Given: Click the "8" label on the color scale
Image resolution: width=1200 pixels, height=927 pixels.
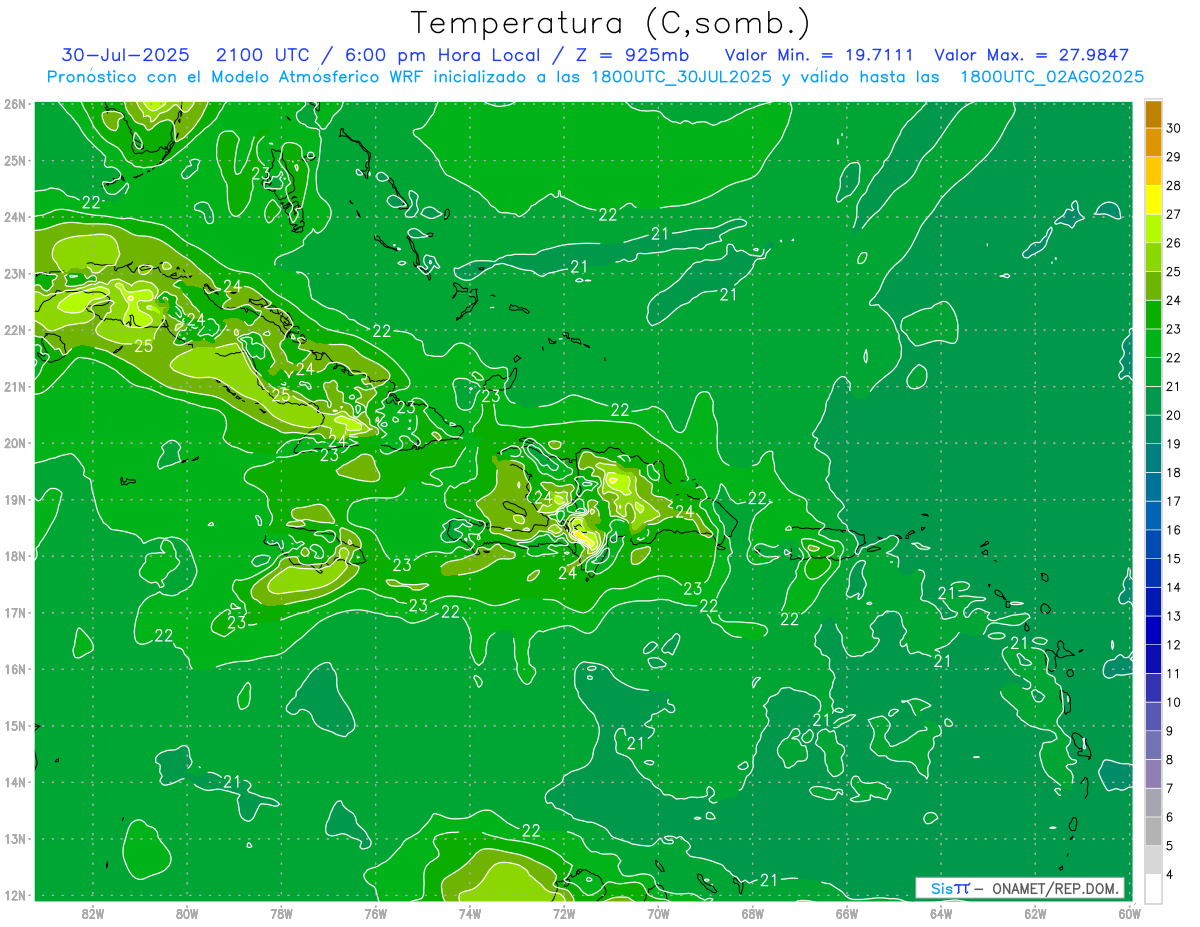Looking at the screenshot, I should coord(1170,760).
